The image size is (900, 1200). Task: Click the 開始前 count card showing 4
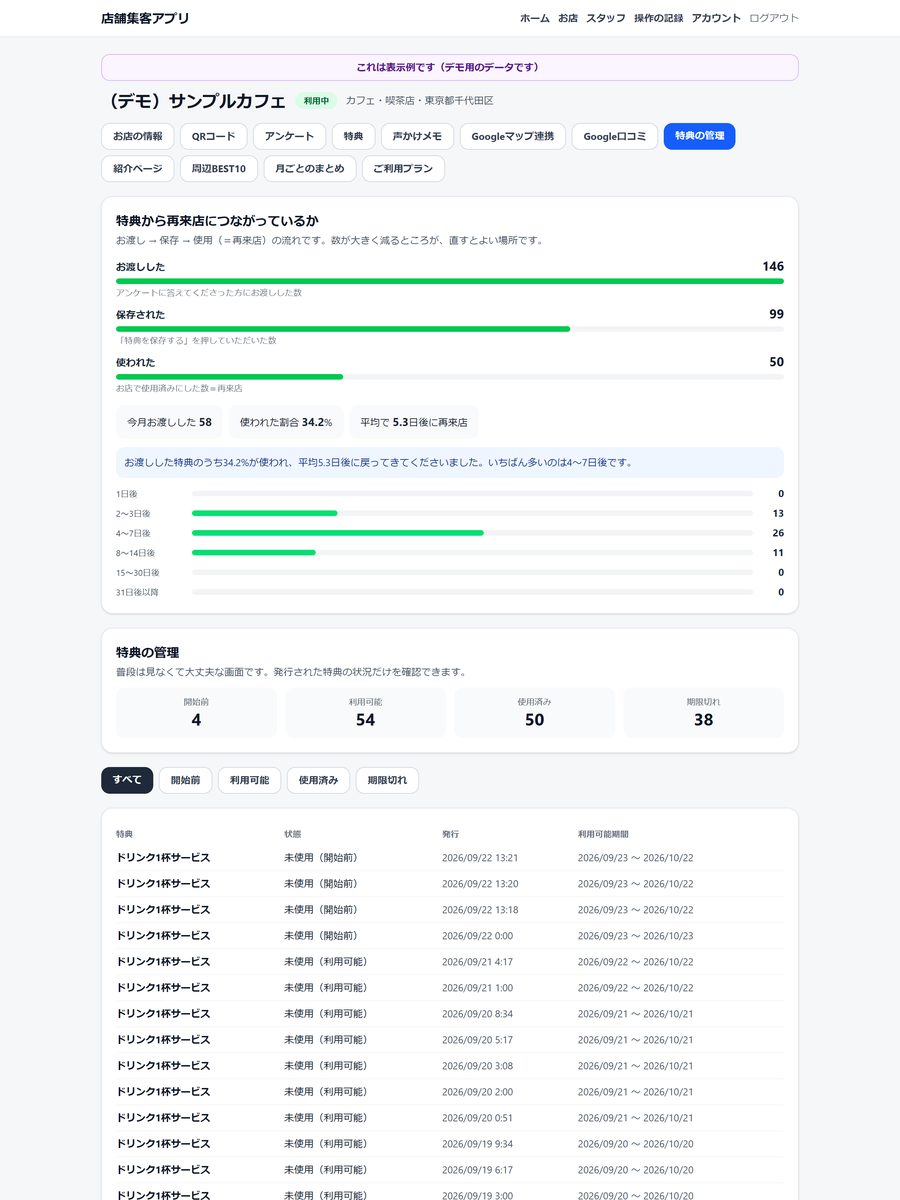pos(196,712)
